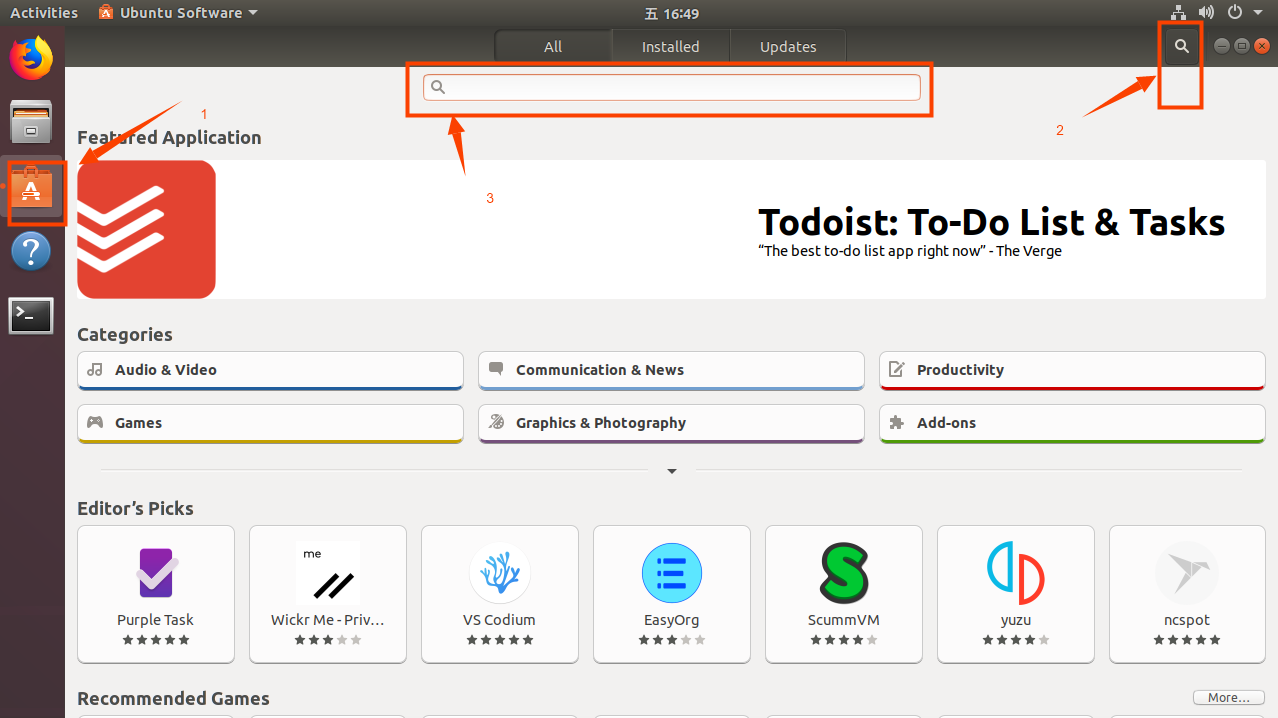The height and width of the screenshot is (718, 1278).
Task: Select the ncspot app icon
Action: coord(1187,573)
